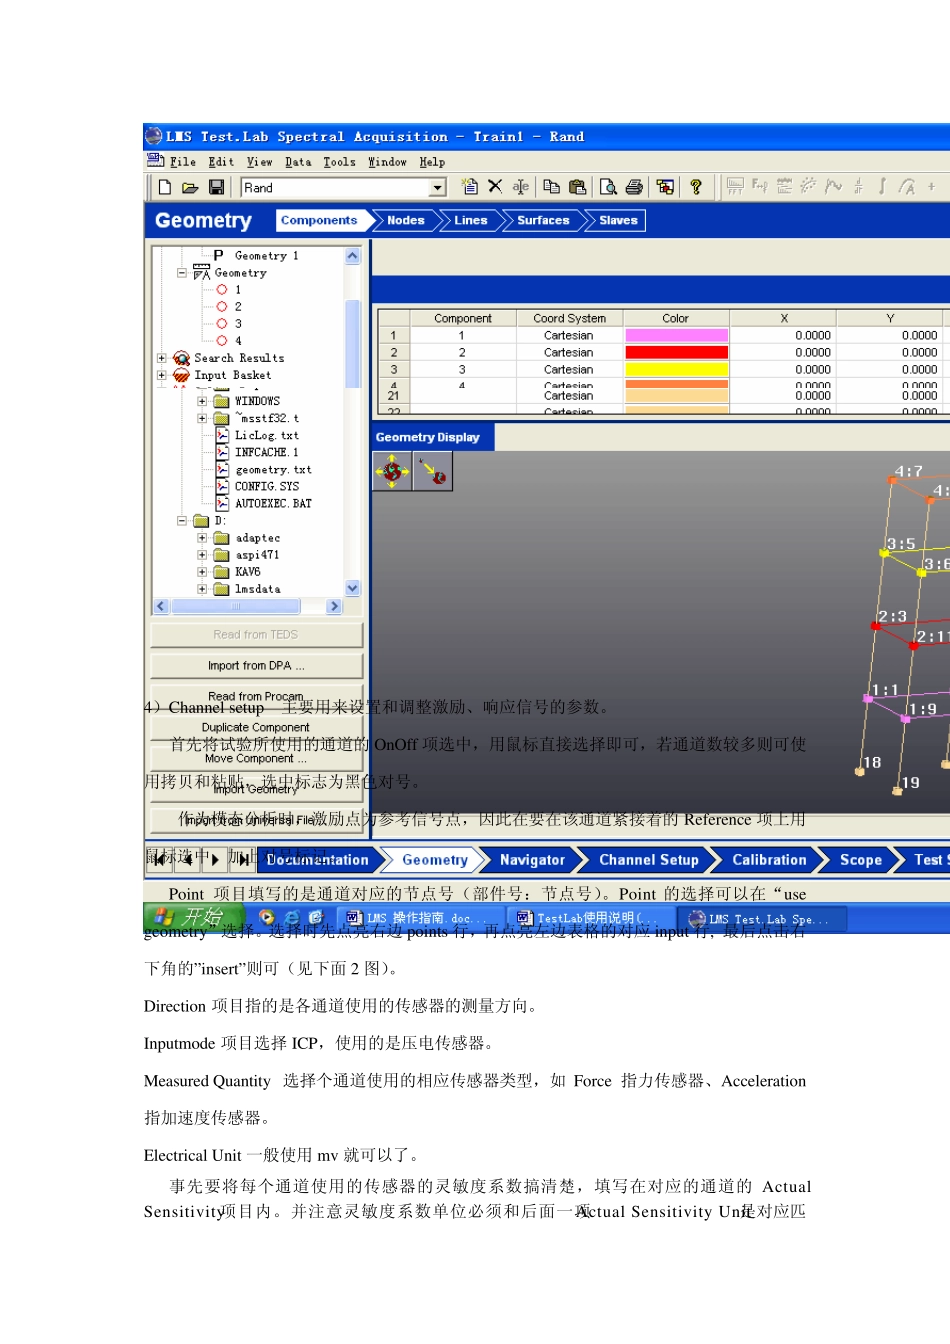The height and width of the screenshot is (1344, 950).
Task: Switch to the Nodes tab
Action: (x=406, y=220)
